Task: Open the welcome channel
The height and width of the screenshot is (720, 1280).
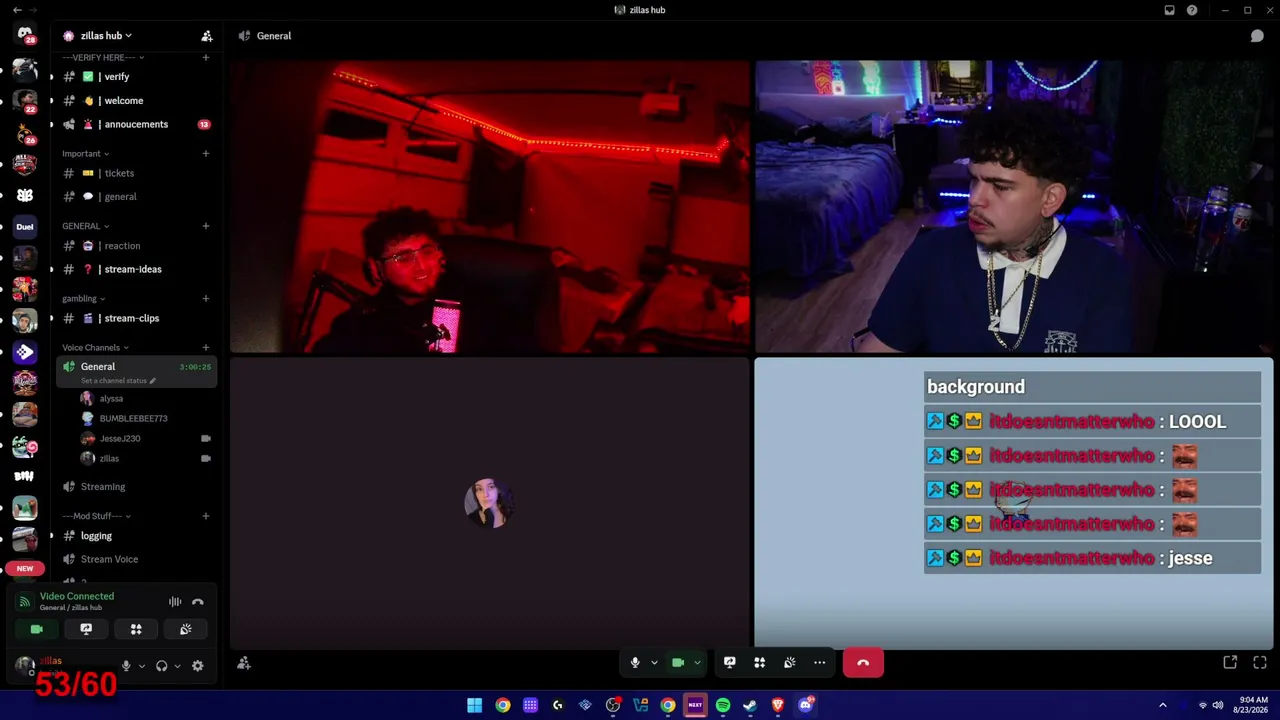Action: (136, 101)
